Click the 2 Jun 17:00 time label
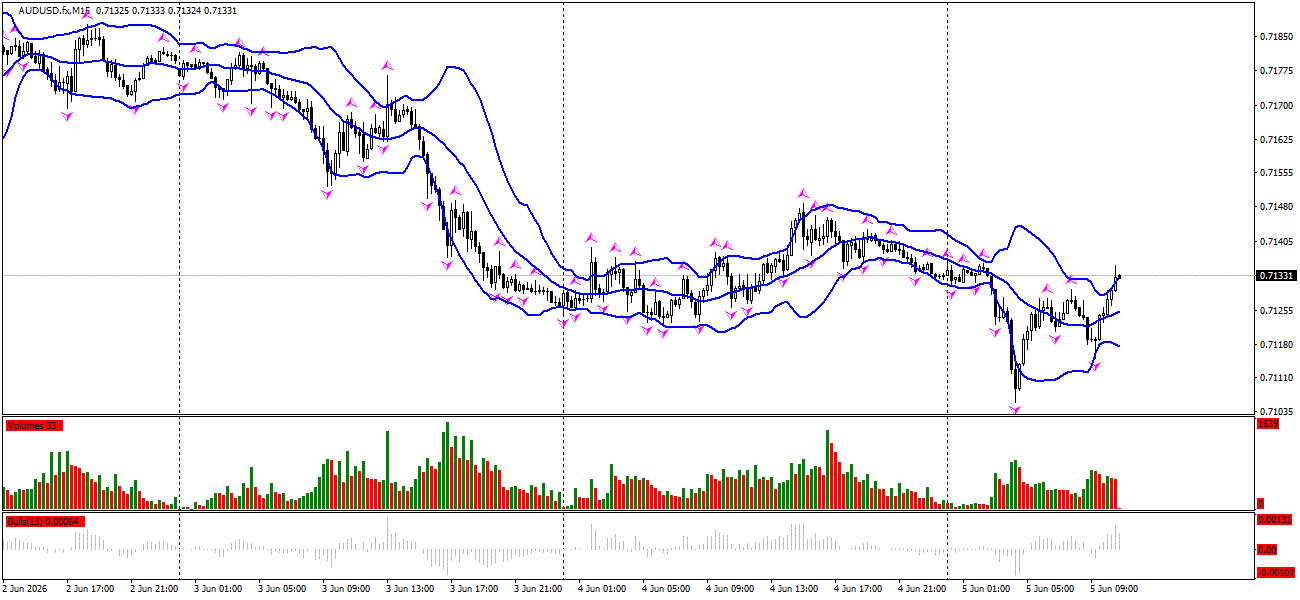This screenshot has height=600, width=1300. click(x=89, y=589)
